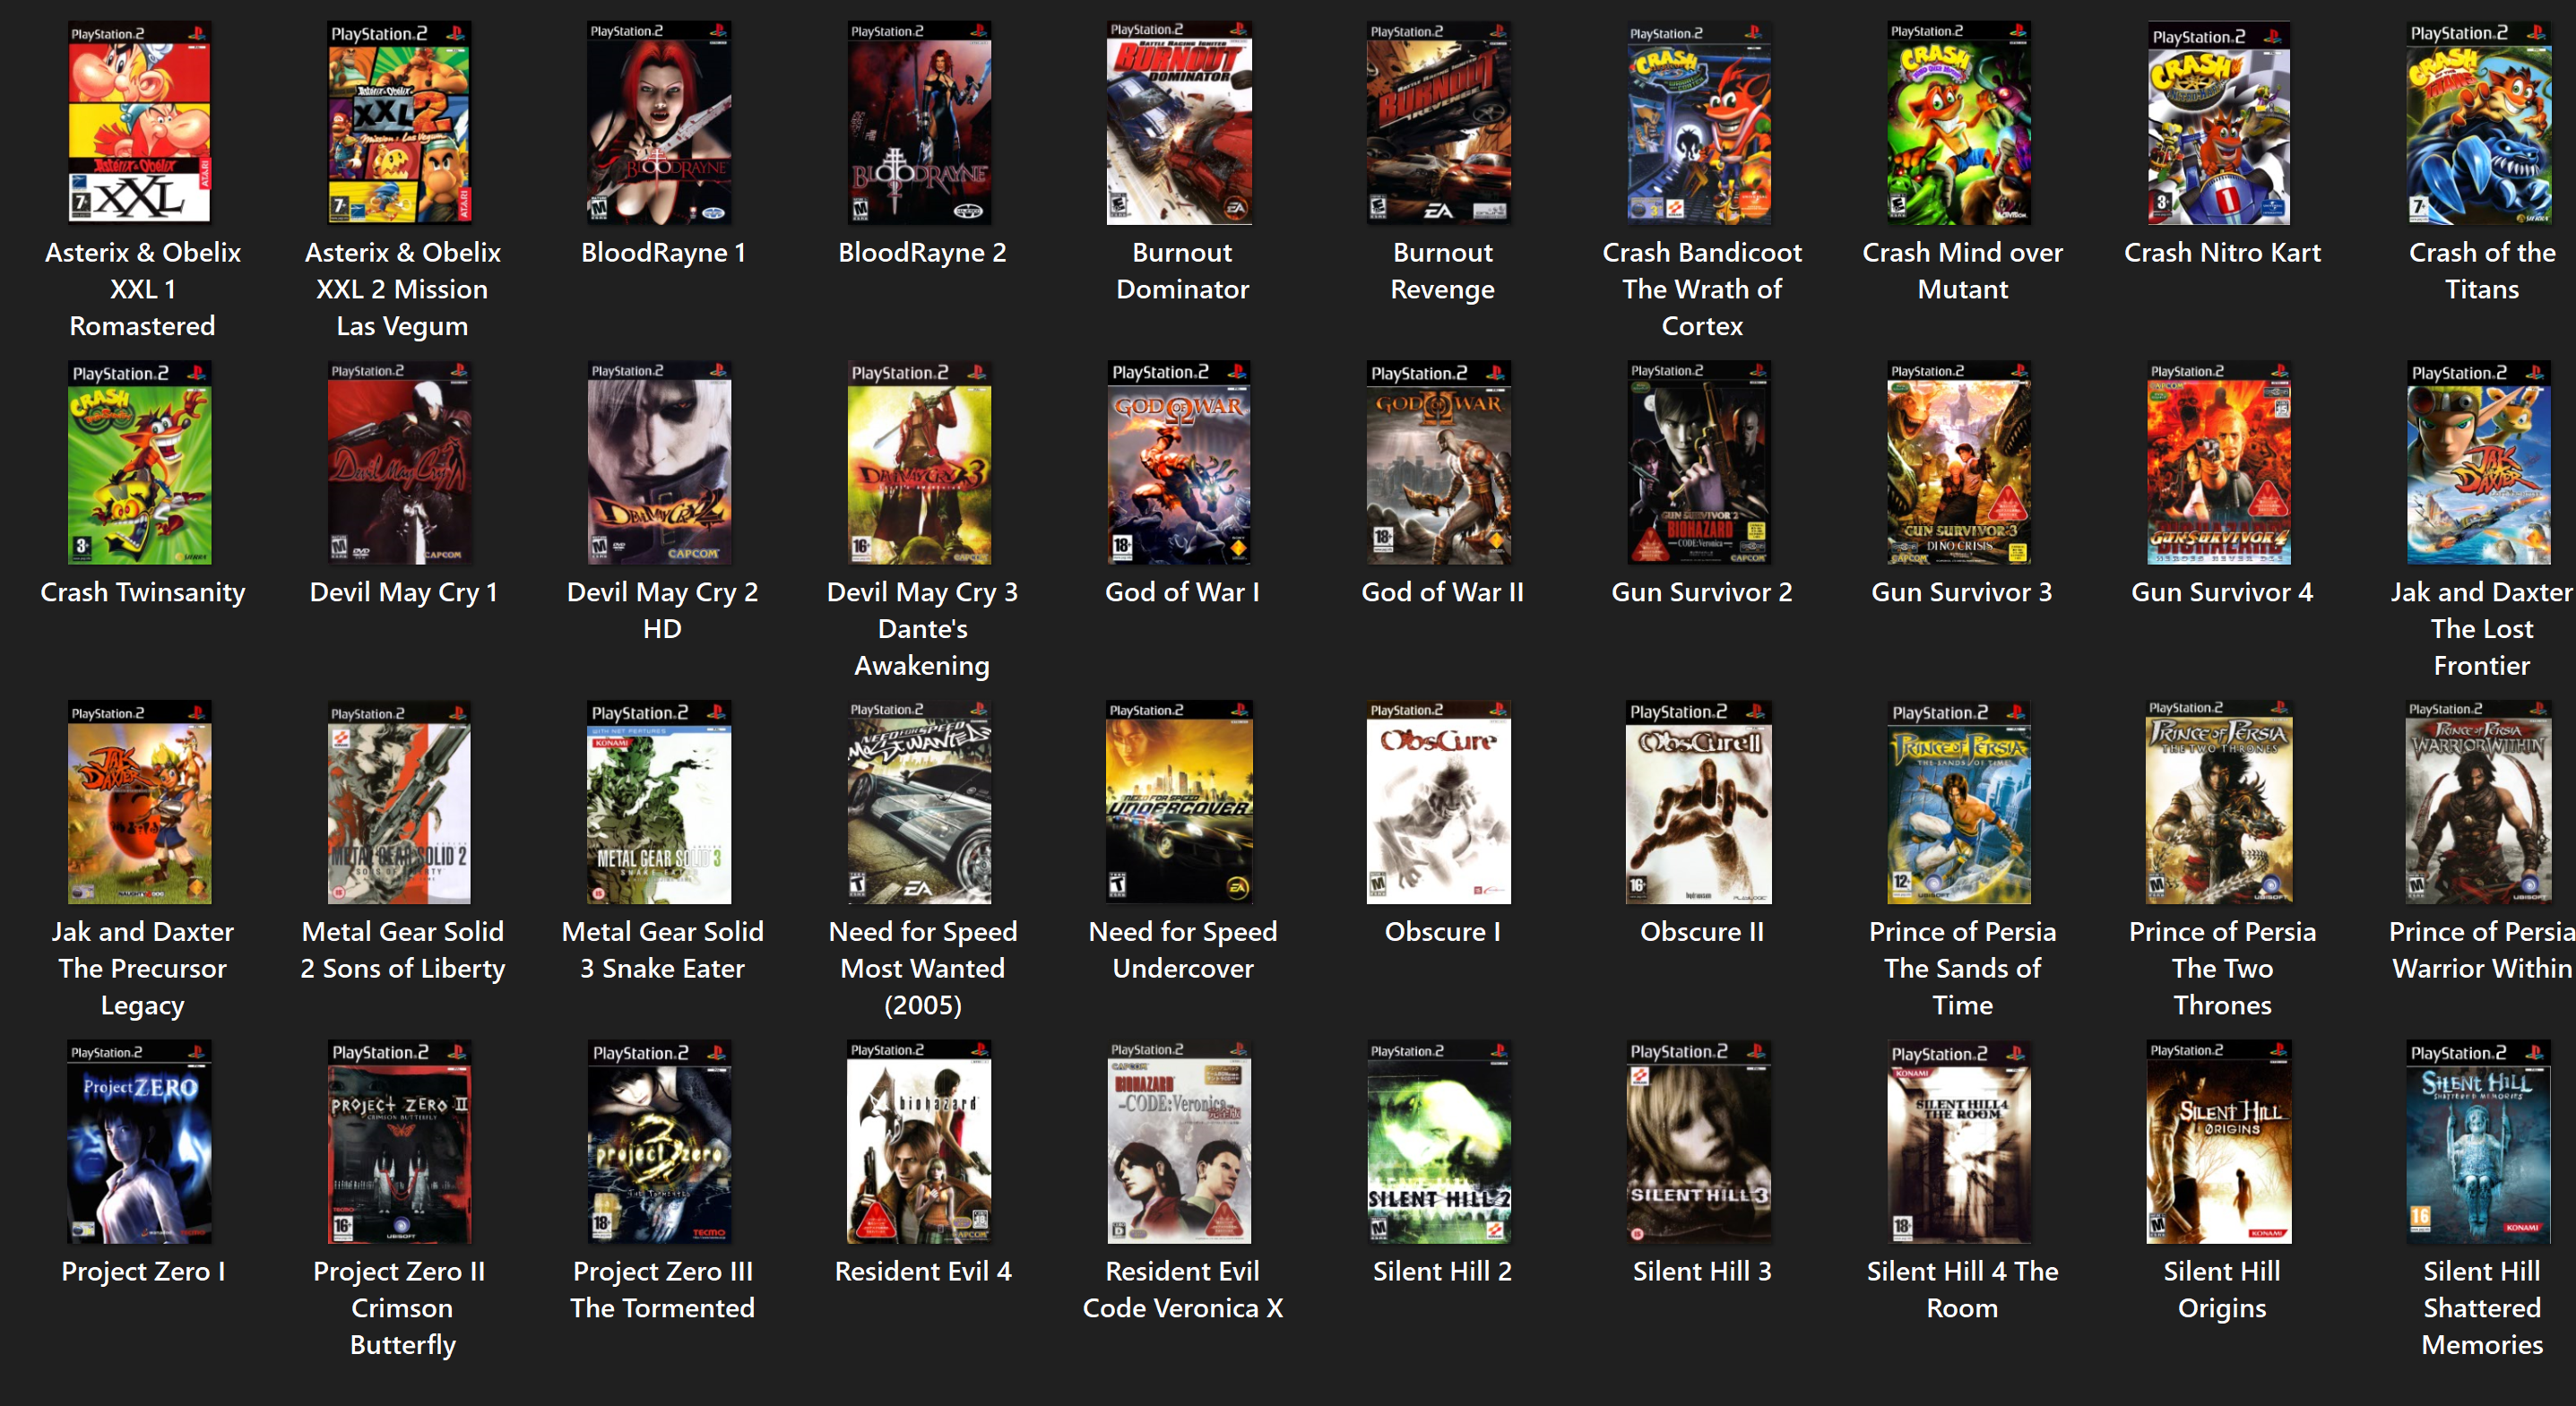
Task: Open Metal Gear Solid 3 Snake Eater cover
Action: [x=659, y=802]
